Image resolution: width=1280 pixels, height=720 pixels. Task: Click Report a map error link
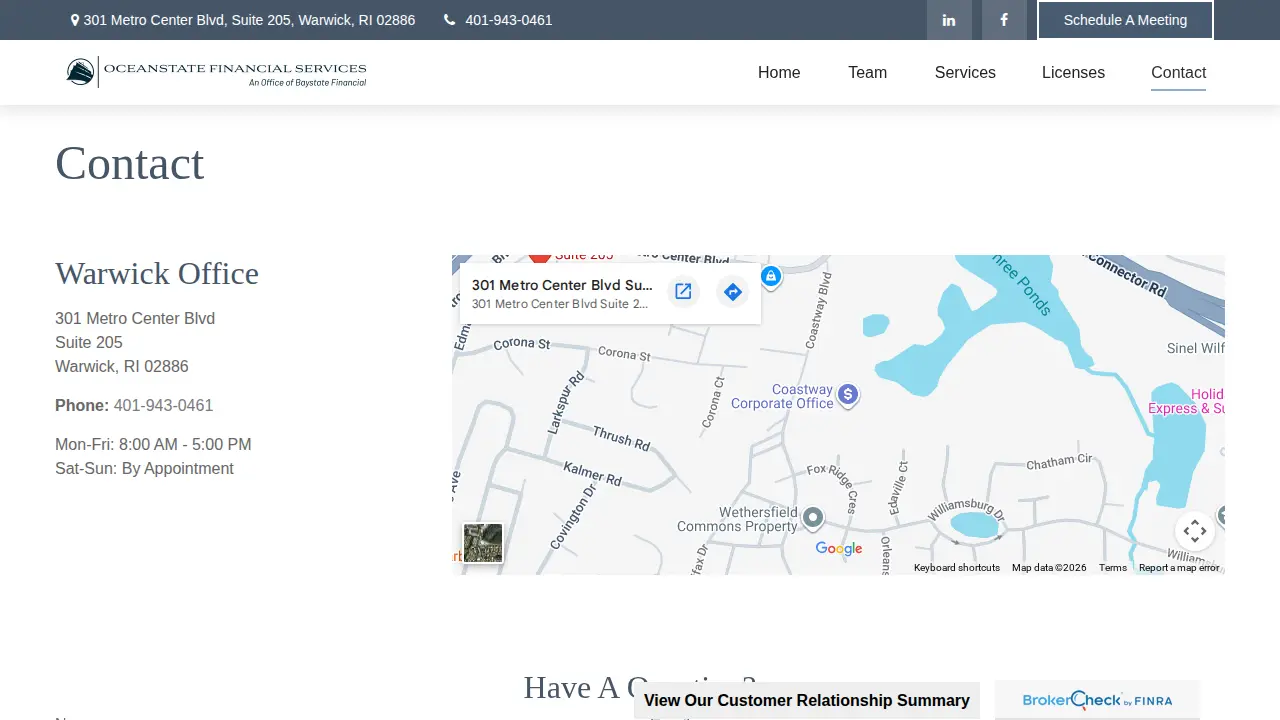click(x=1179, y=568)
